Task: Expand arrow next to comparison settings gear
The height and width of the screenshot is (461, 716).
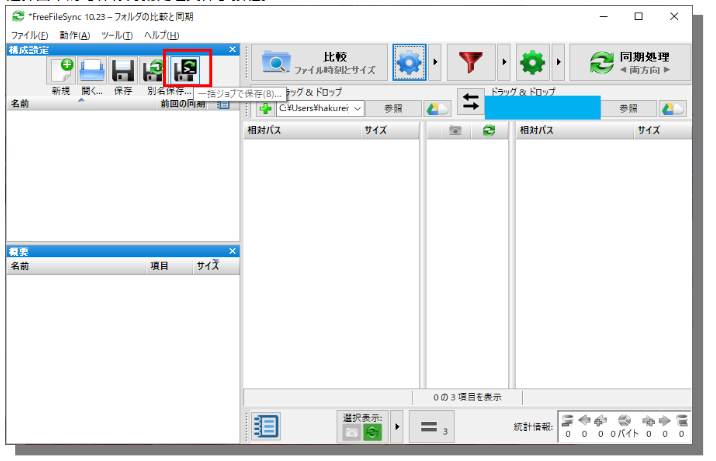Action: (x=436, y=63)
